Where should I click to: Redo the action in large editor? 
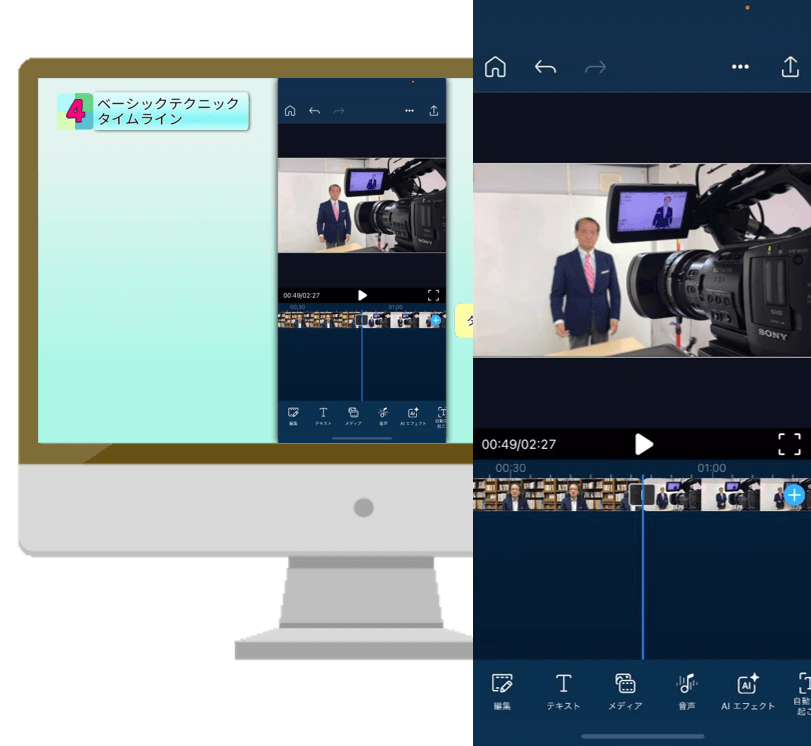tap(595, 67)
